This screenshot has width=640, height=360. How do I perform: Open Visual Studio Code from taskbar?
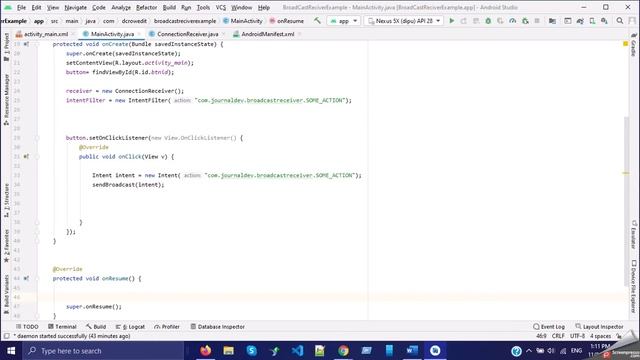298,351
